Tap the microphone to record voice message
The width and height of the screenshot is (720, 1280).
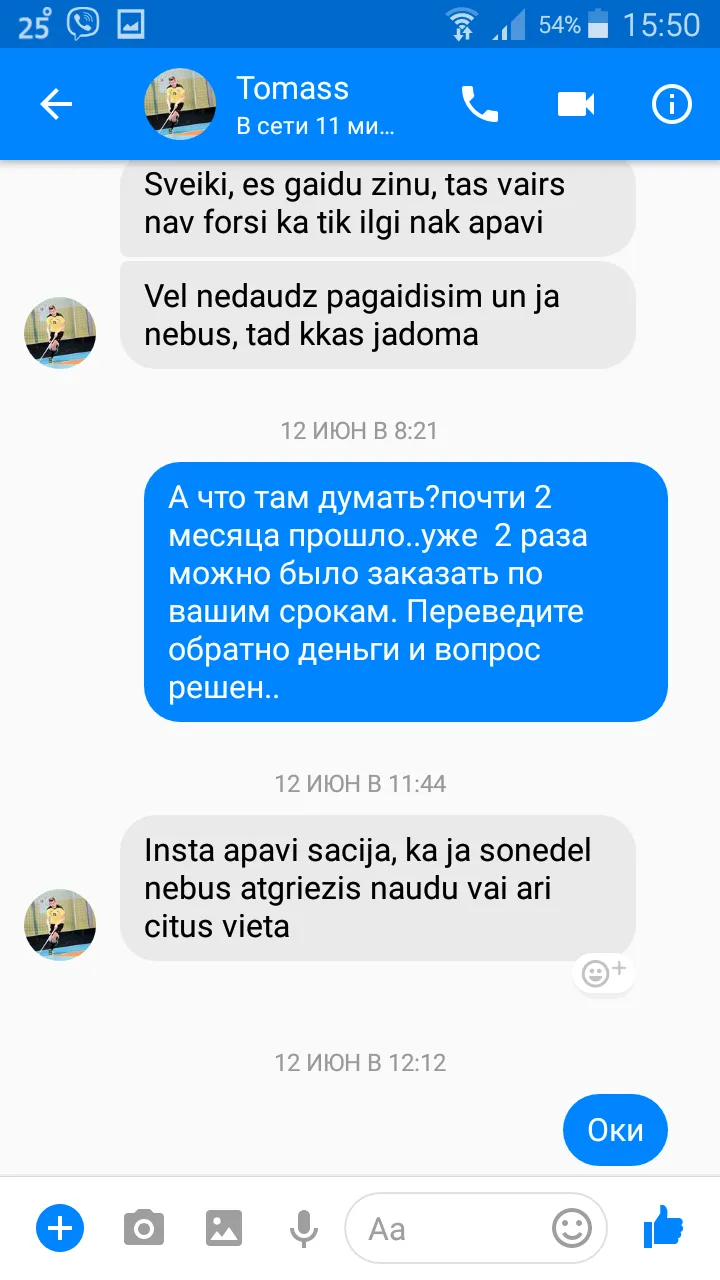303,1228
